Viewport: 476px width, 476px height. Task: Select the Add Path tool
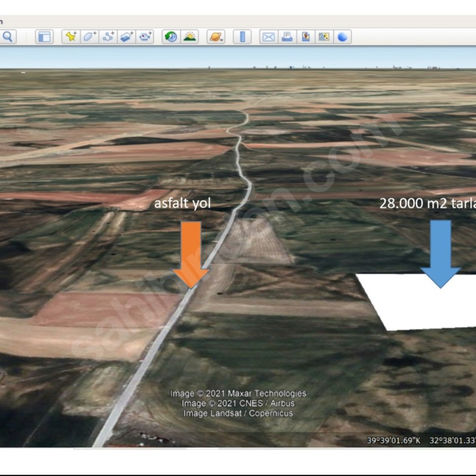point(108,37)
